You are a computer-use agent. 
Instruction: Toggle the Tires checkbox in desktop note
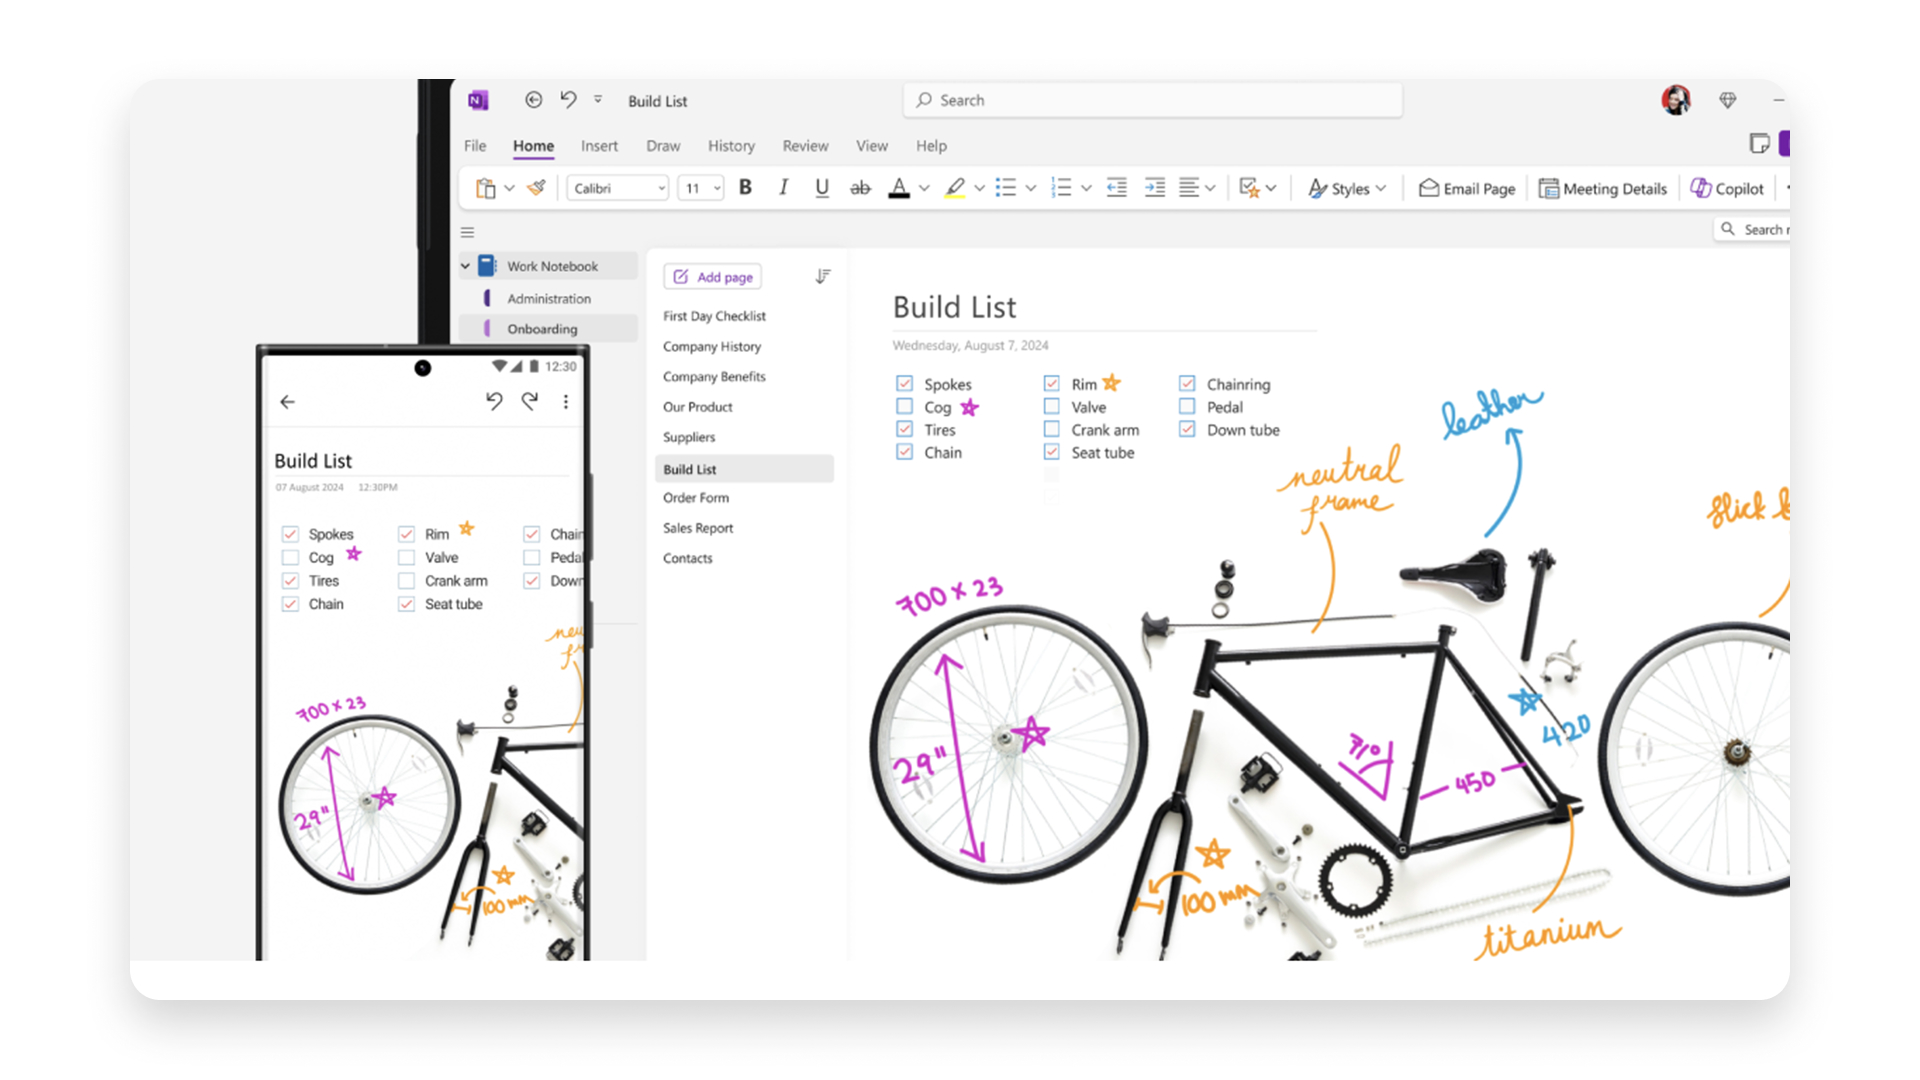[905, 430]
